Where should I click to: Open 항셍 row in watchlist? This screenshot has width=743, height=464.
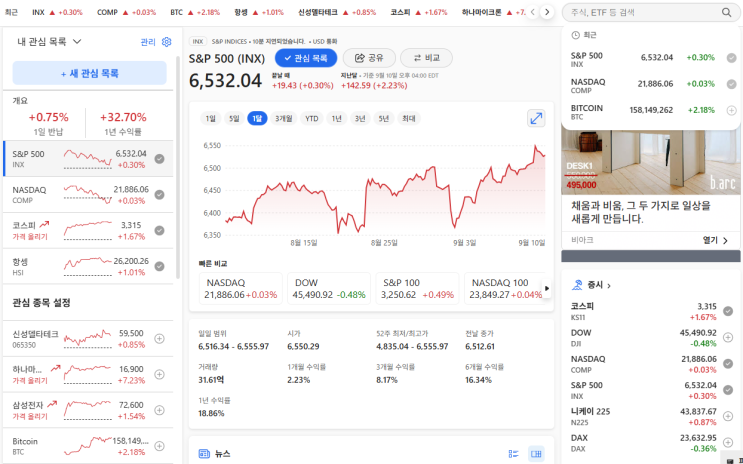[88, 266]
